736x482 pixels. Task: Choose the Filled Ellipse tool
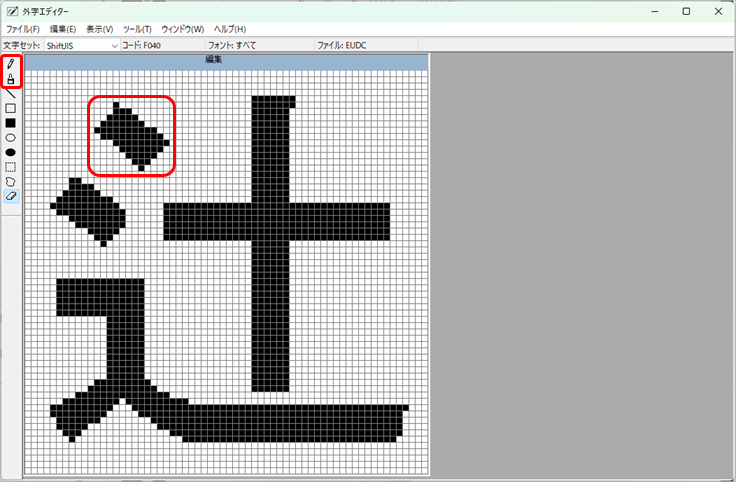(11, 152)
